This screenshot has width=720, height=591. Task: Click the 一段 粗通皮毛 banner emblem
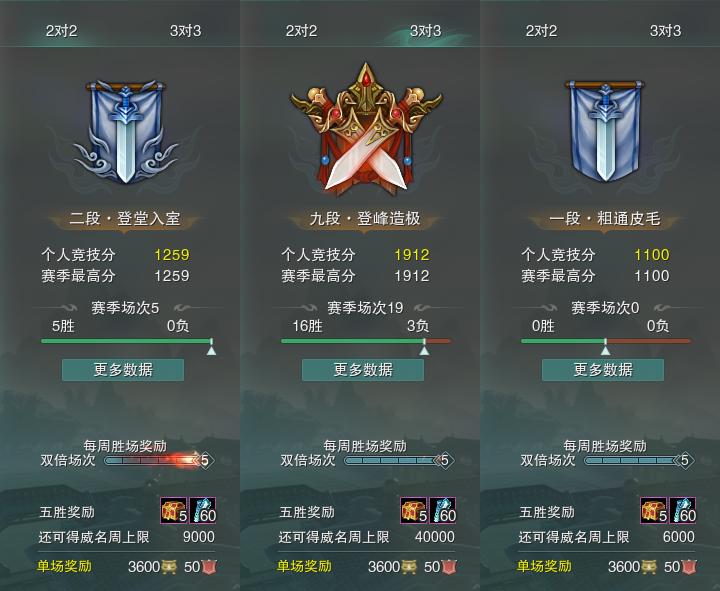(605, 130)
